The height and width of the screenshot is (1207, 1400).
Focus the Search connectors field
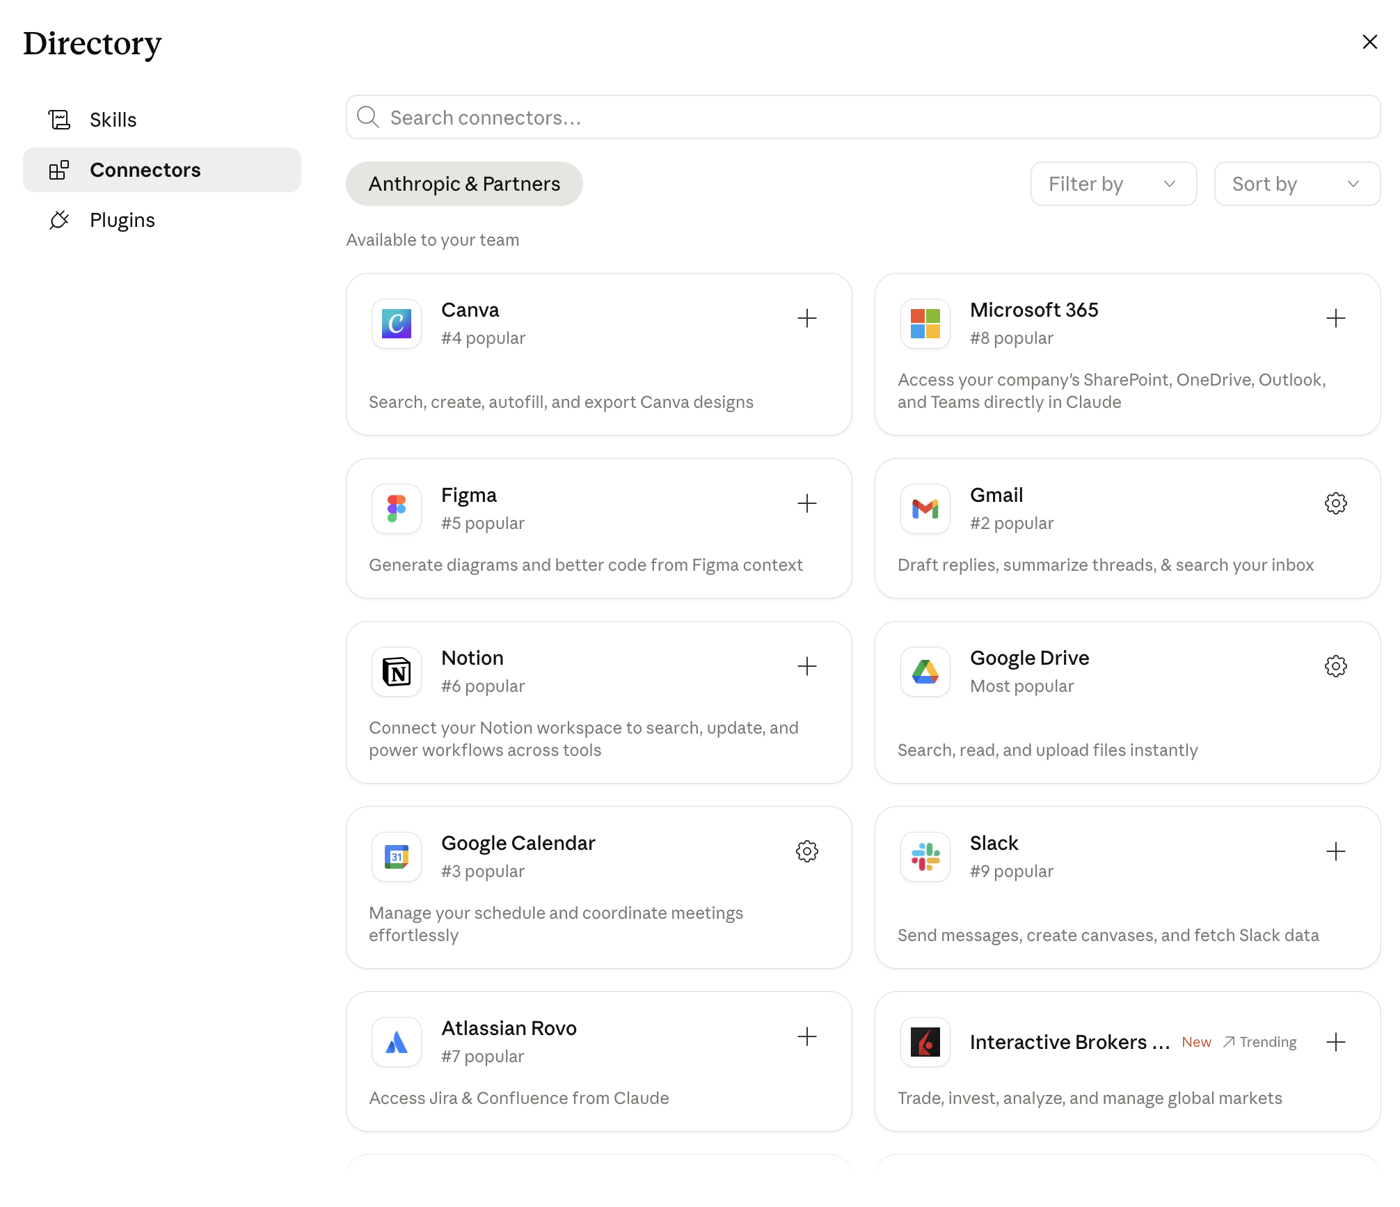[x=863, y=118]
